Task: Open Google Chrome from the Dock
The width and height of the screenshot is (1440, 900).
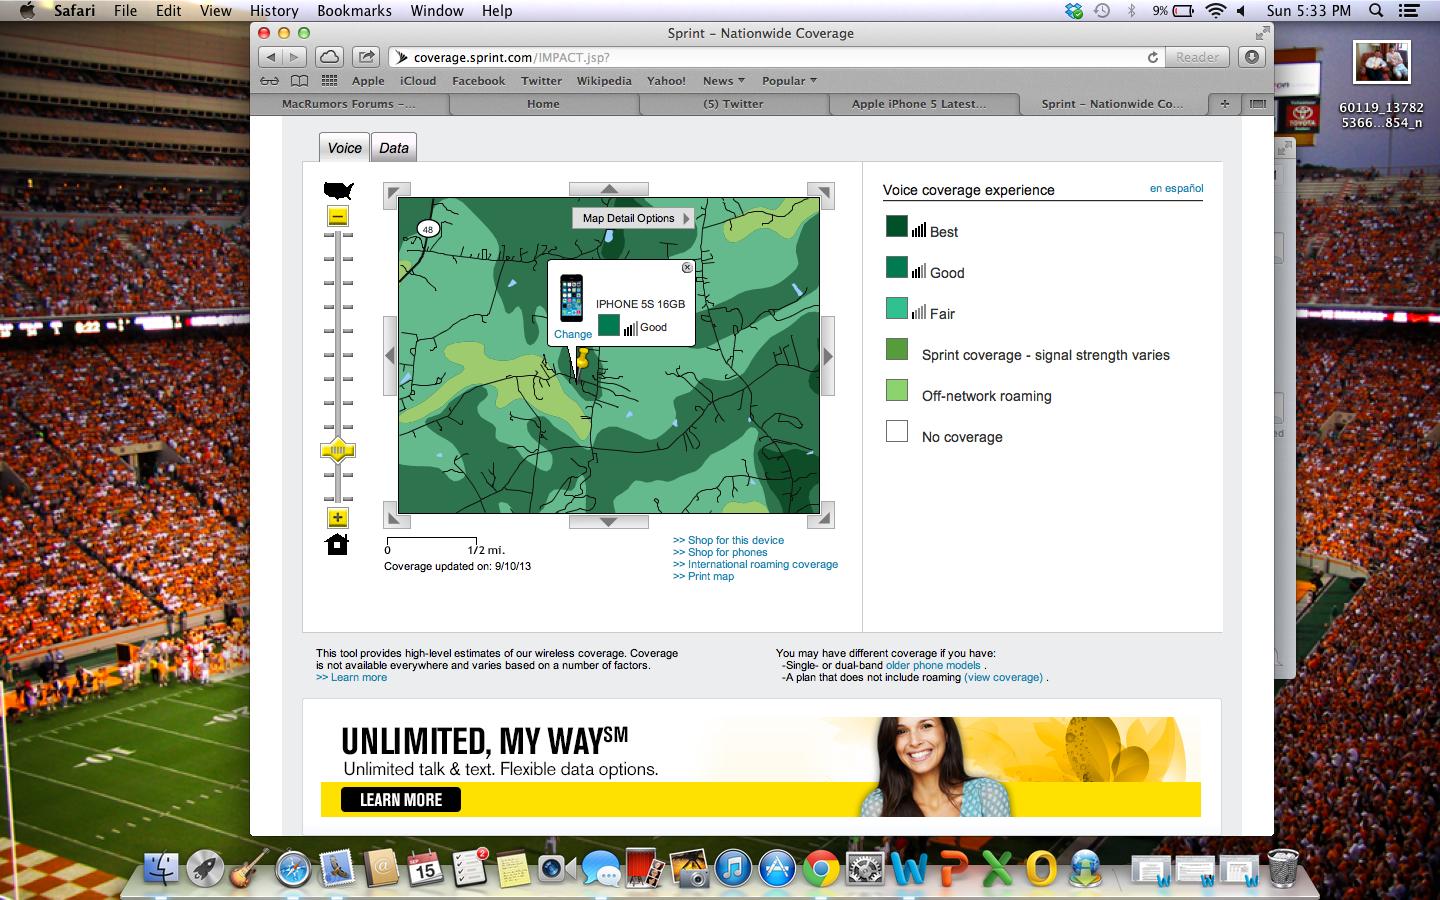Action: pyautogui.click(x=821, y=869)
